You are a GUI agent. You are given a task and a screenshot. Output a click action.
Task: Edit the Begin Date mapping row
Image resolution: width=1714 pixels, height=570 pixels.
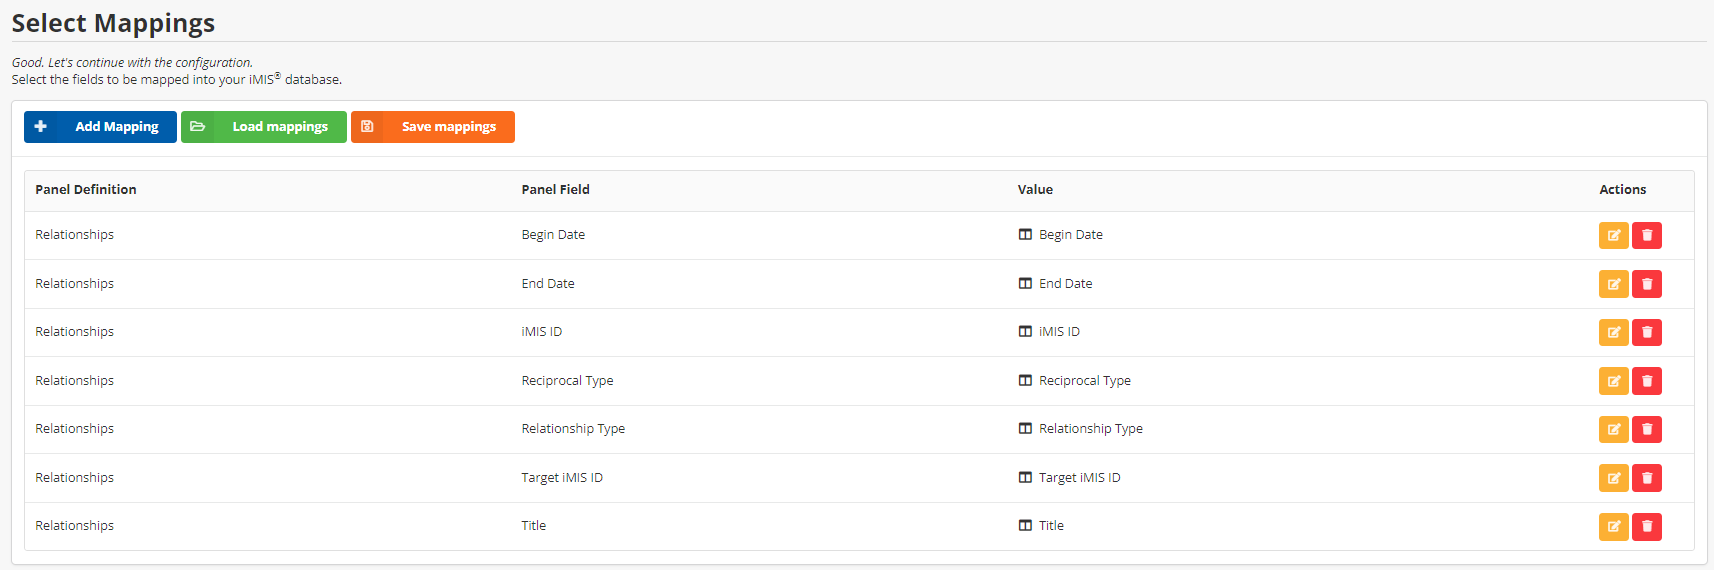coord(1613,236)
